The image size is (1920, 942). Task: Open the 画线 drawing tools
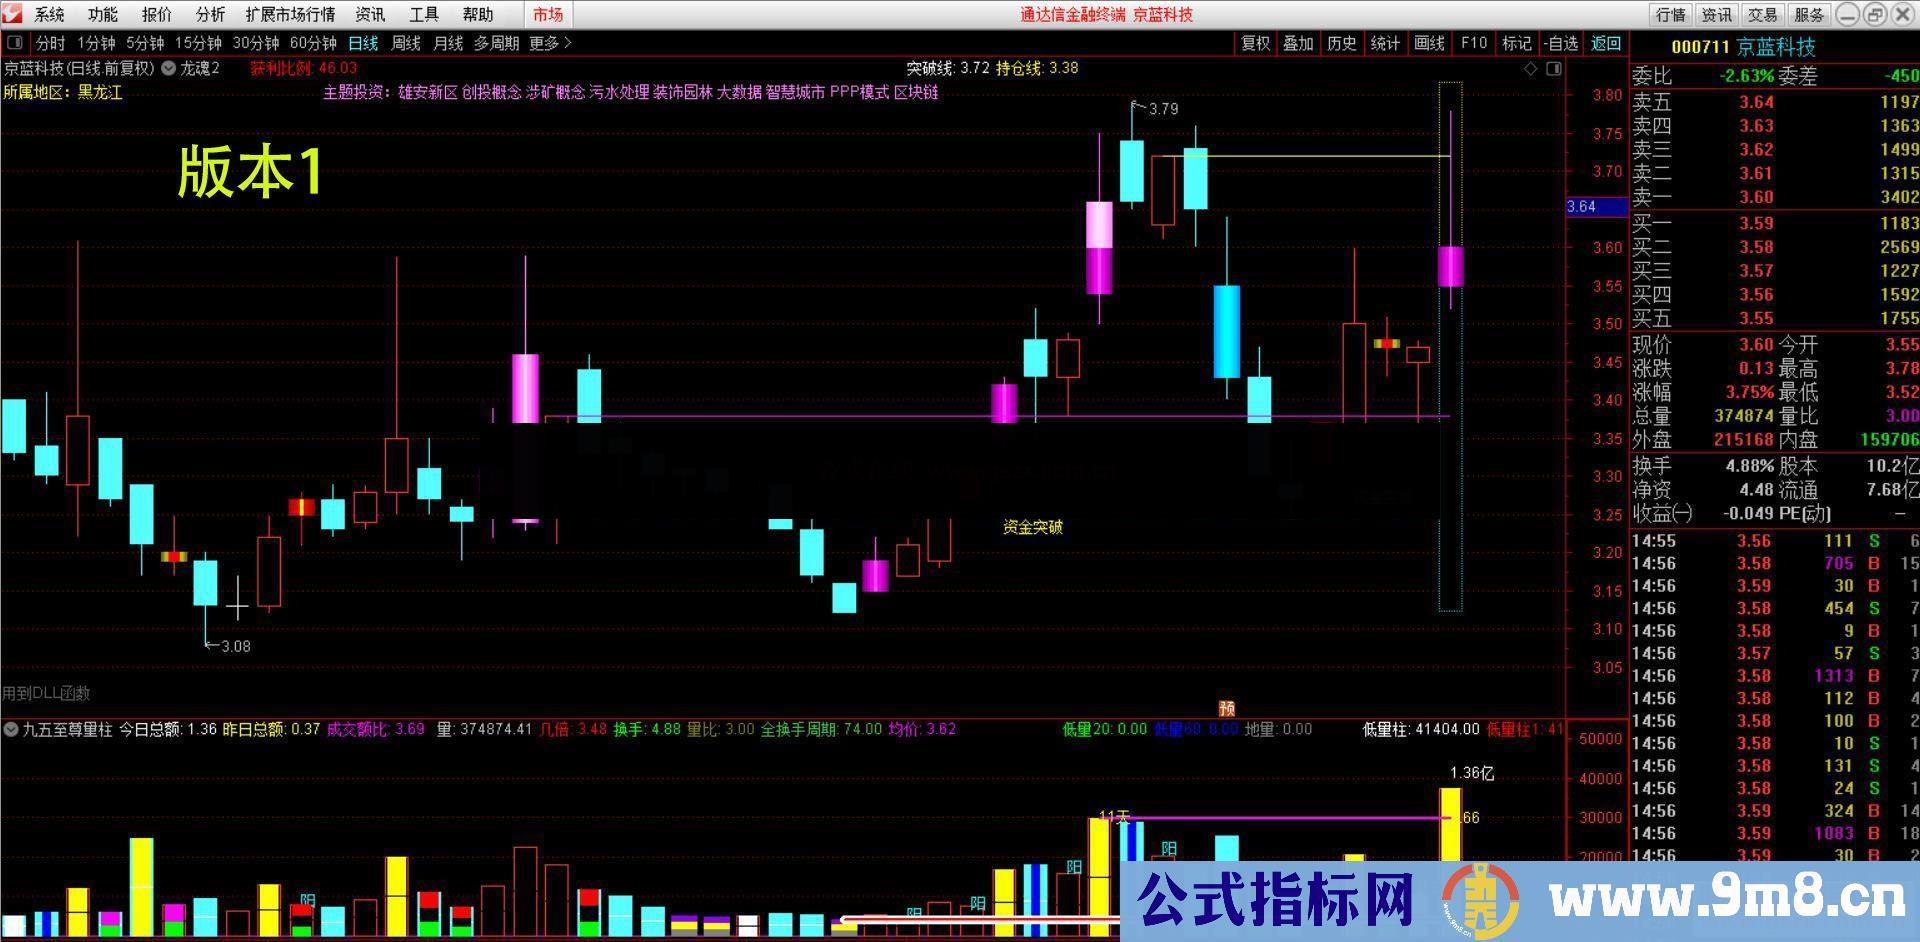pyautogui.click(x=1429, y=43)
